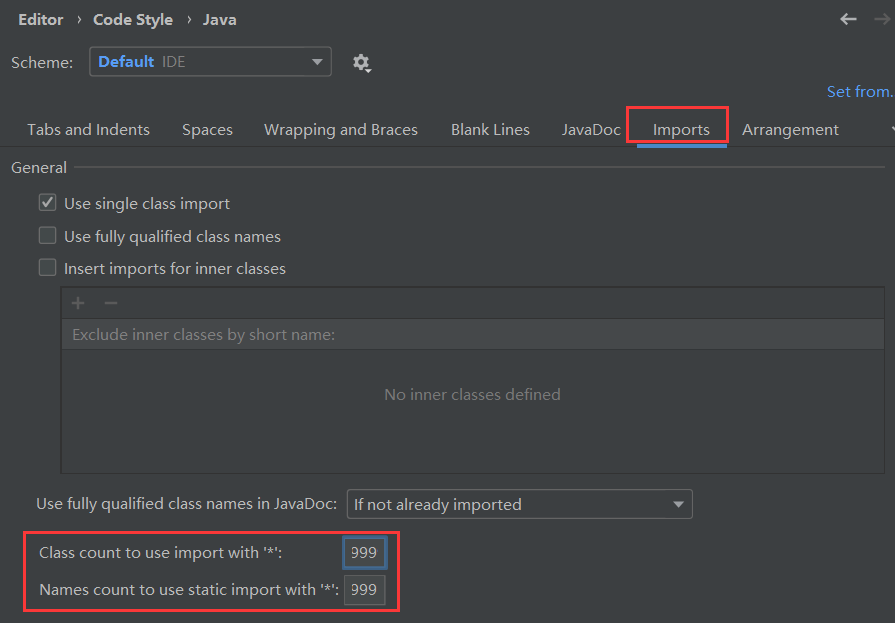Open the JavaDoc tab
The width and height of the screenshot is (895, 623).
point(591,130)
